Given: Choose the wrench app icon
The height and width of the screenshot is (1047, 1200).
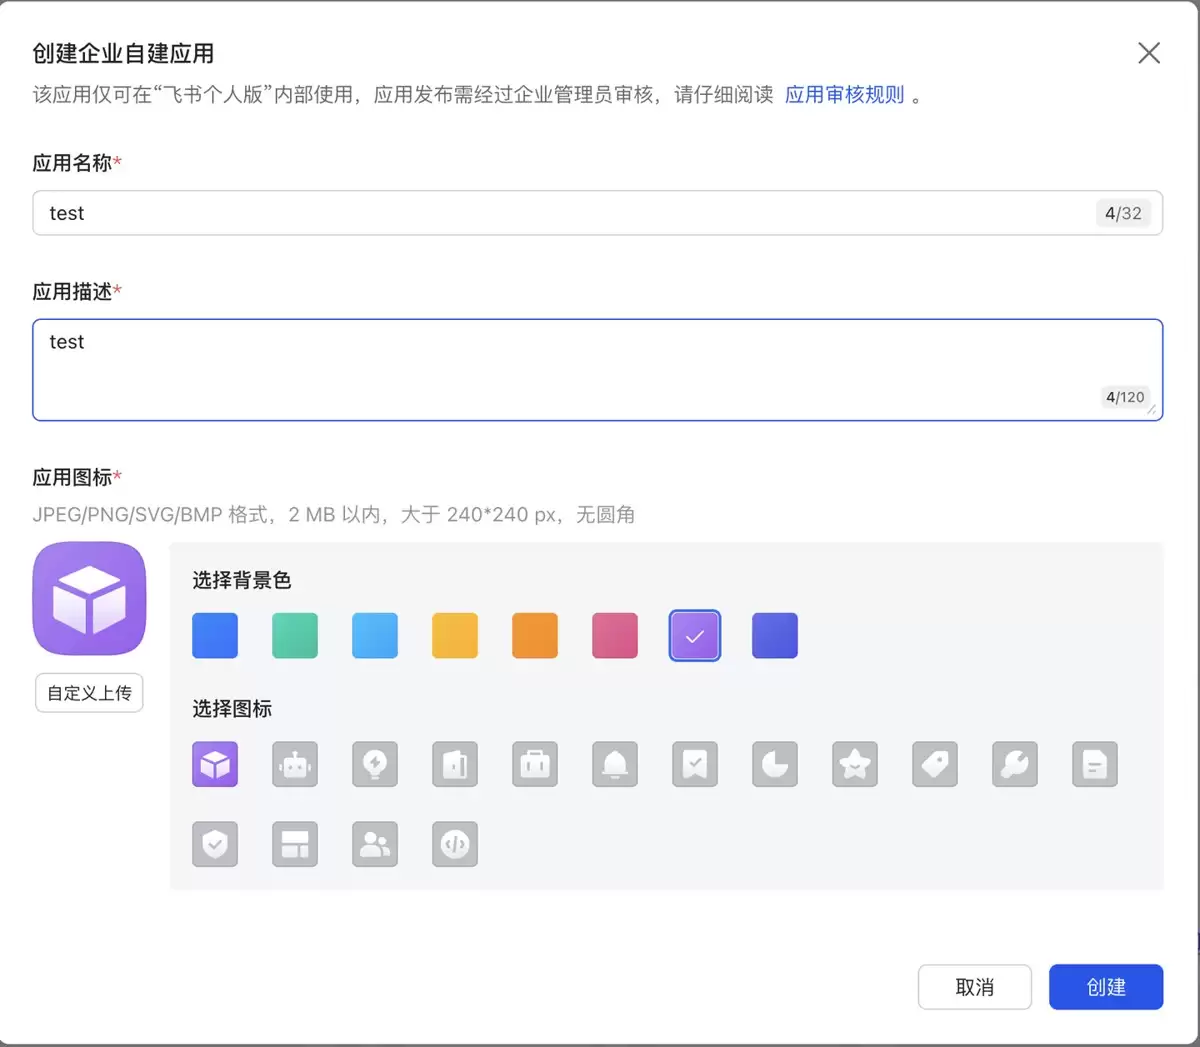Looking at the screenshot, I should point(1015,765).
